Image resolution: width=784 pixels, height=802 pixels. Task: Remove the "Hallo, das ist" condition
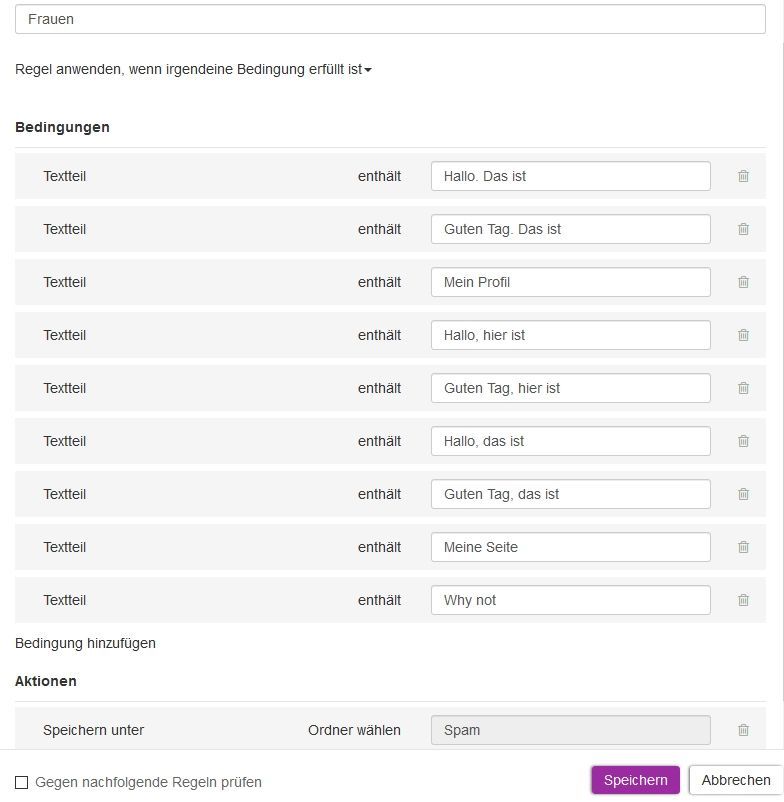point(743,440)
